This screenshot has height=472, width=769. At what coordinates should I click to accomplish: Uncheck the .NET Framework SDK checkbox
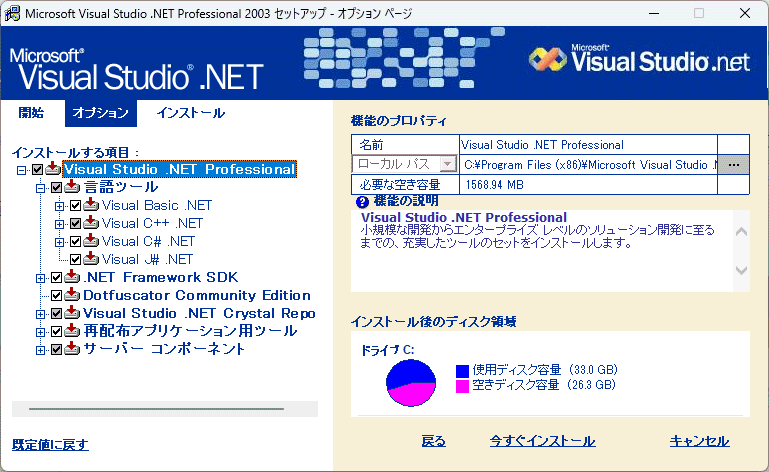tap(56, 278)
